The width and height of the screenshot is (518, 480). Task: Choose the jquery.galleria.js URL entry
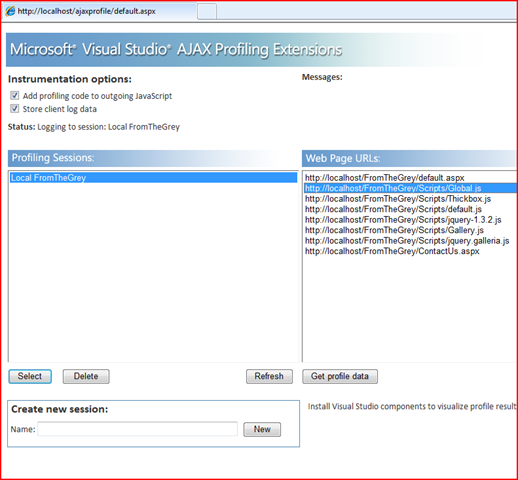pos(410,241)
